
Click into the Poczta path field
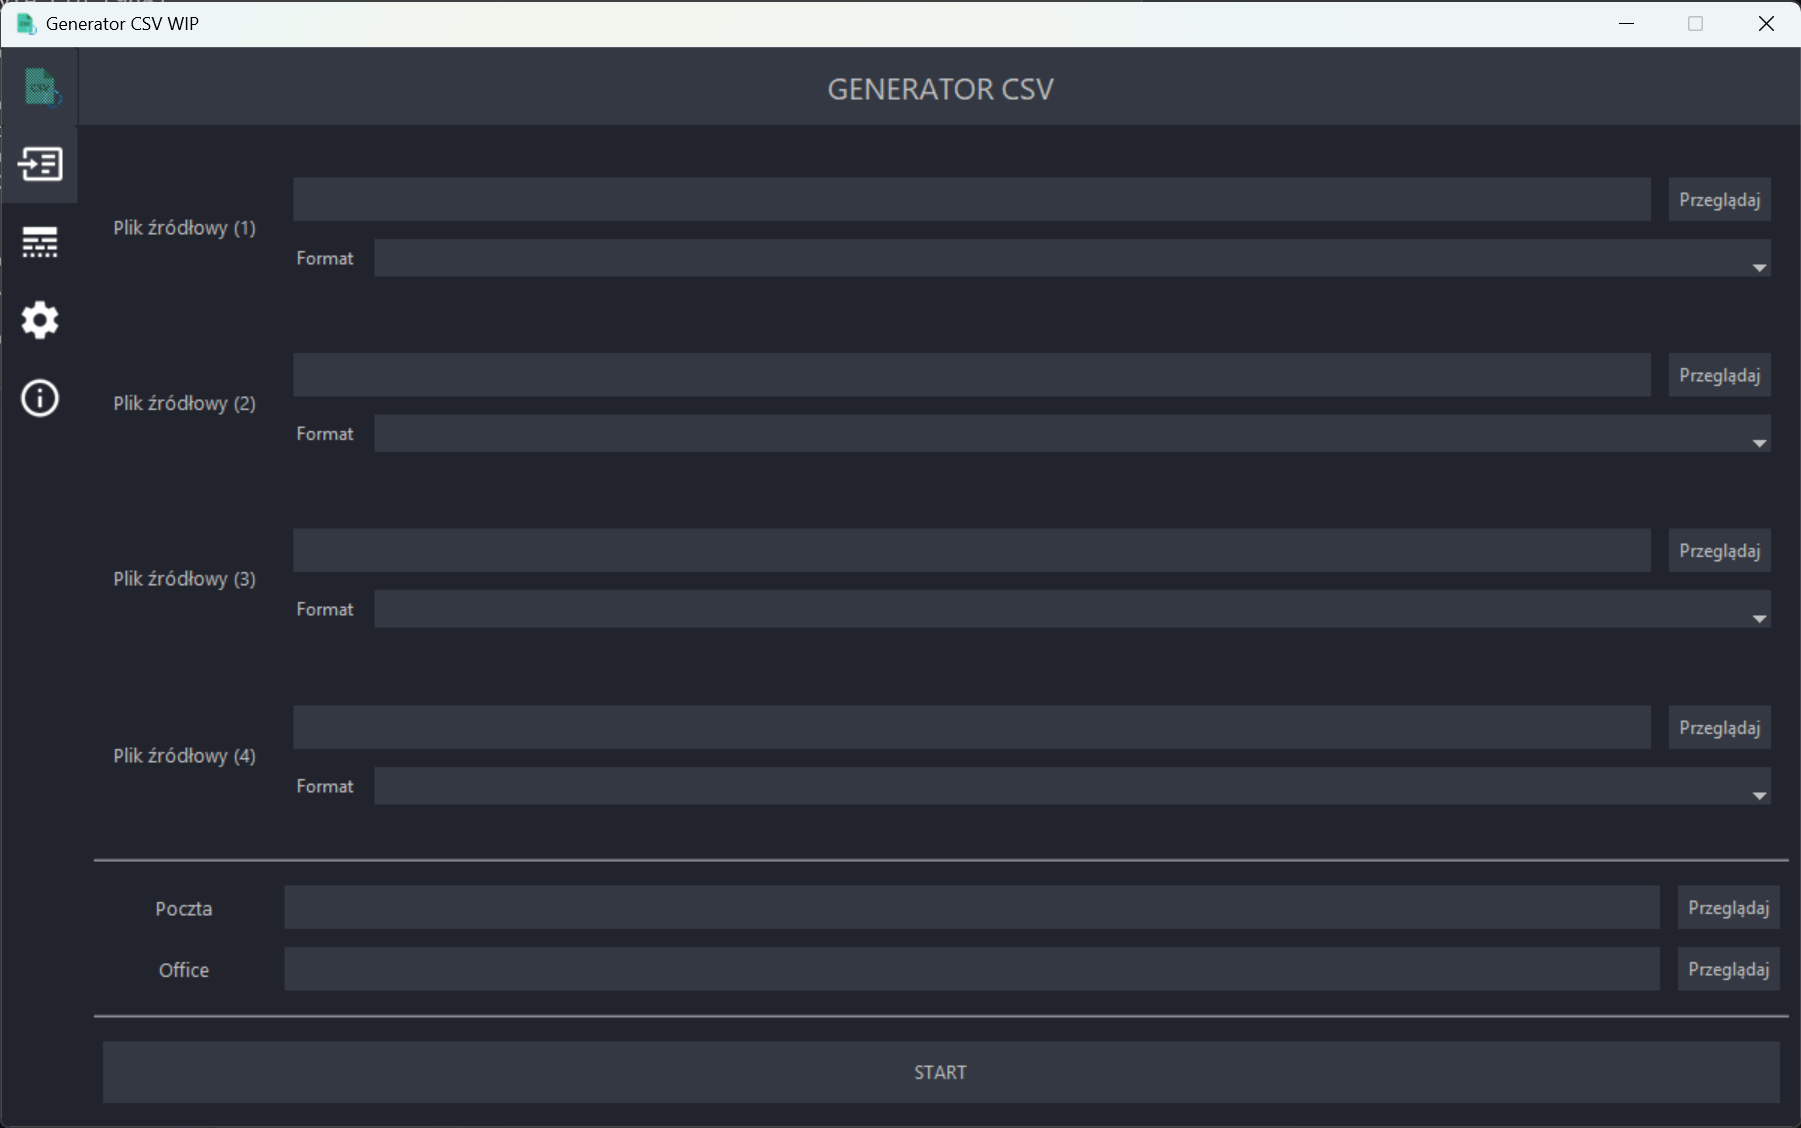(x=971, y=908)
